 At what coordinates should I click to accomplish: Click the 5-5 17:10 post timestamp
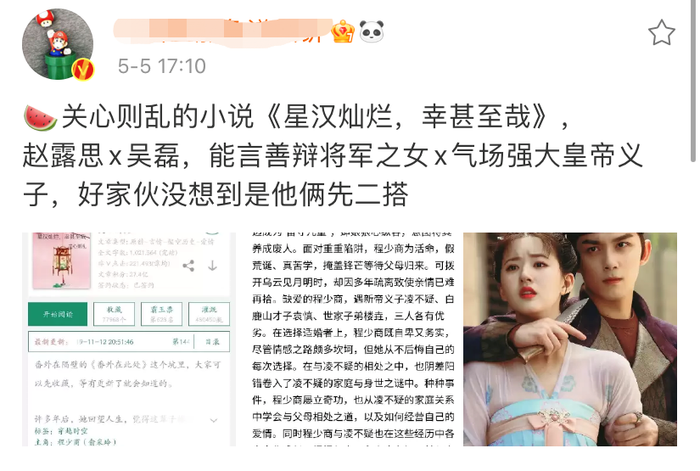(x=162, y=67)
